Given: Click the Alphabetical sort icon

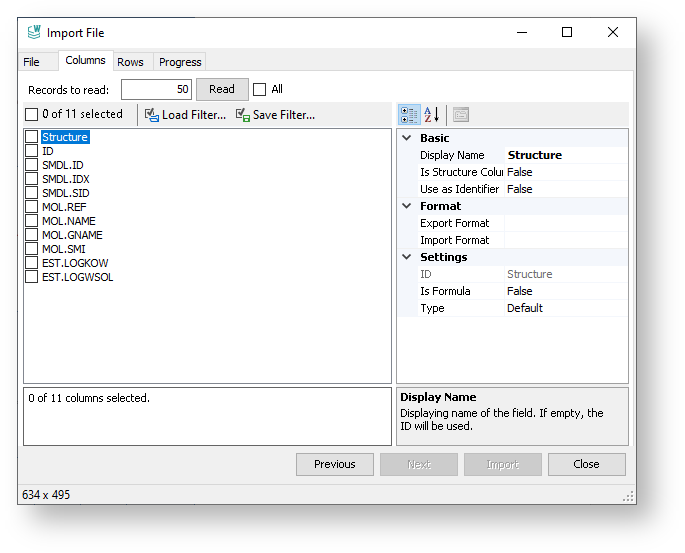Looking at the screenshot, I should pos(431,114).
